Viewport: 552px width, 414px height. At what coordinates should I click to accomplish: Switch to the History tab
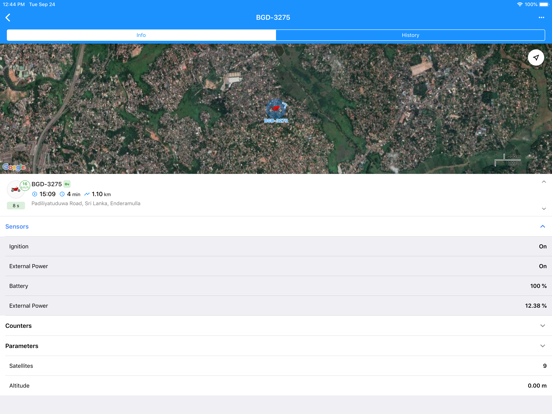[410, 35]
